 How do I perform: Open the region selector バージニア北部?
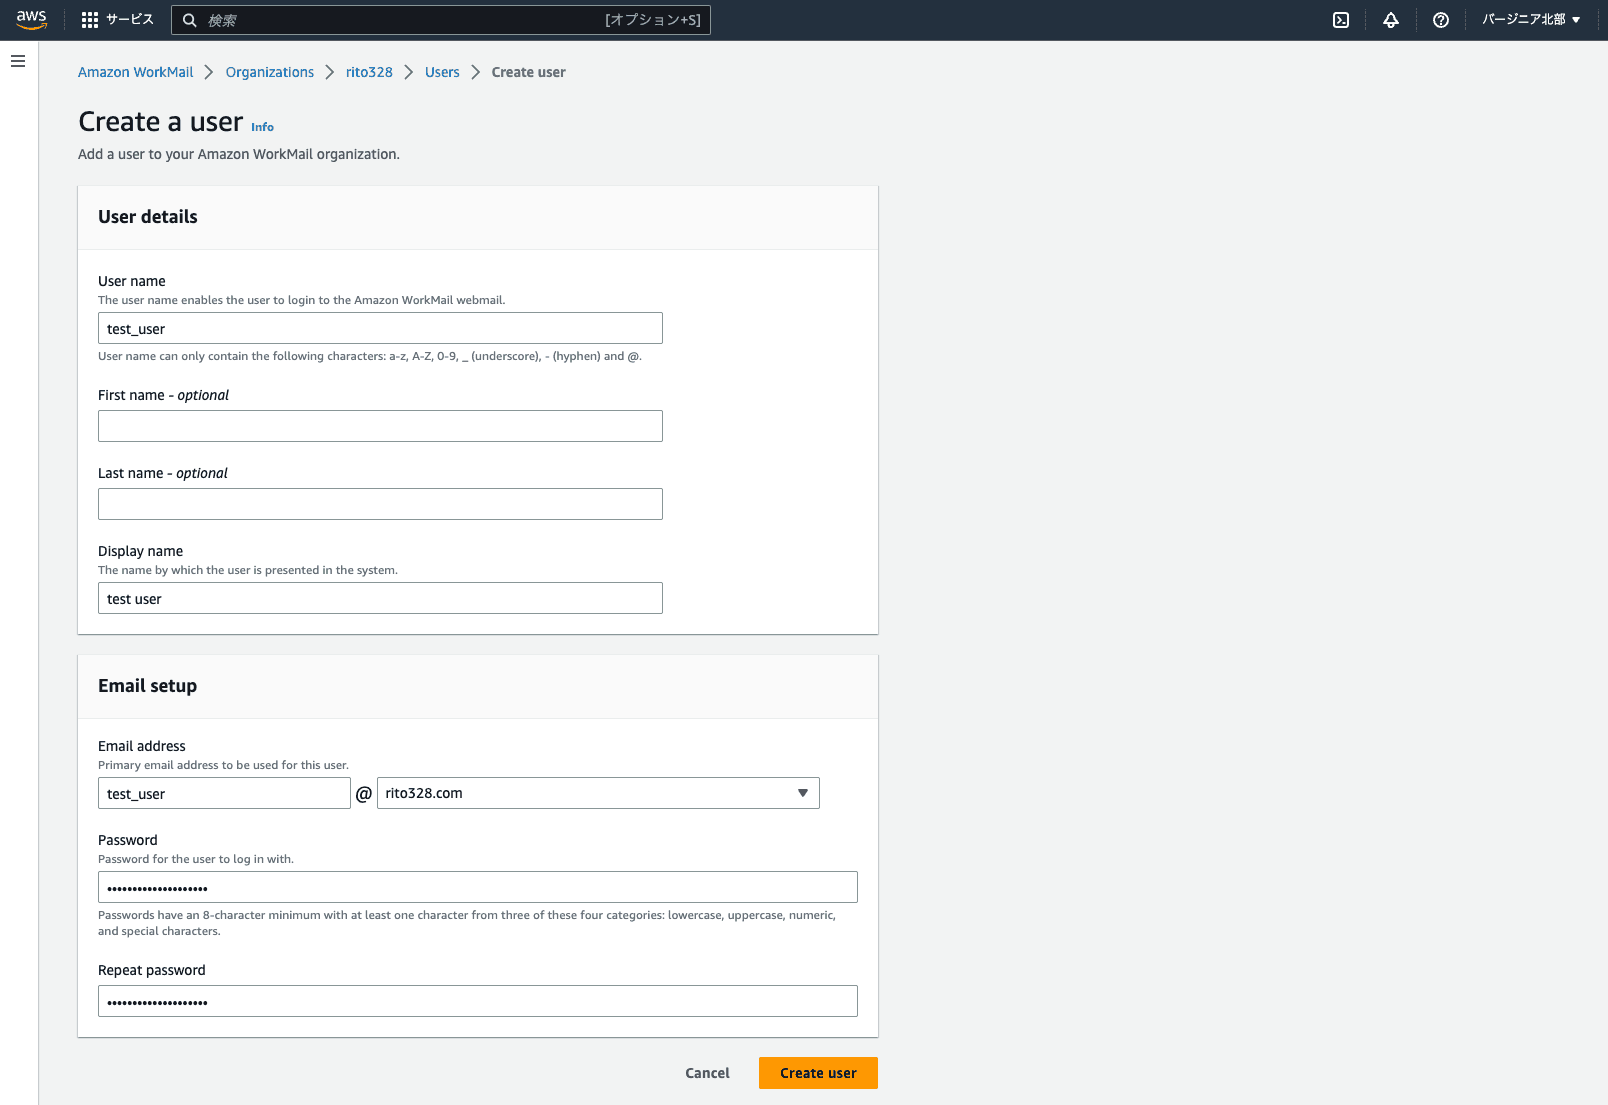[1531, 20]
